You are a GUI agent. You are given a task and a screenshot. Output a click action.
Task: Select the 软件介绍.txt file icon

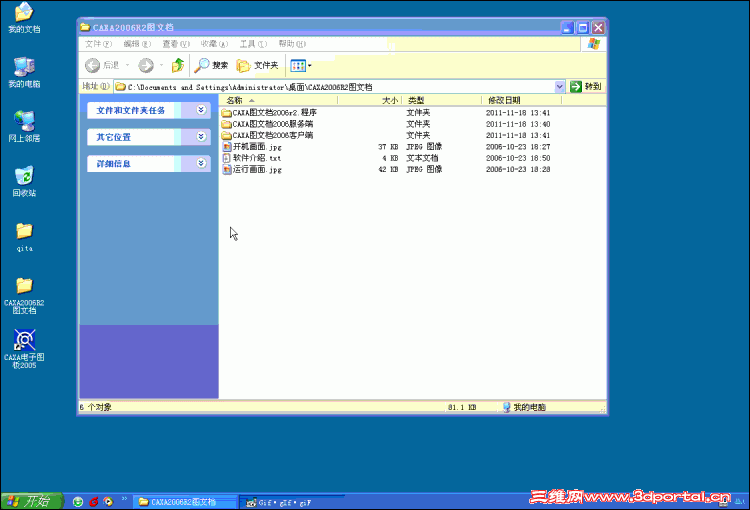[x=227, y=158]
